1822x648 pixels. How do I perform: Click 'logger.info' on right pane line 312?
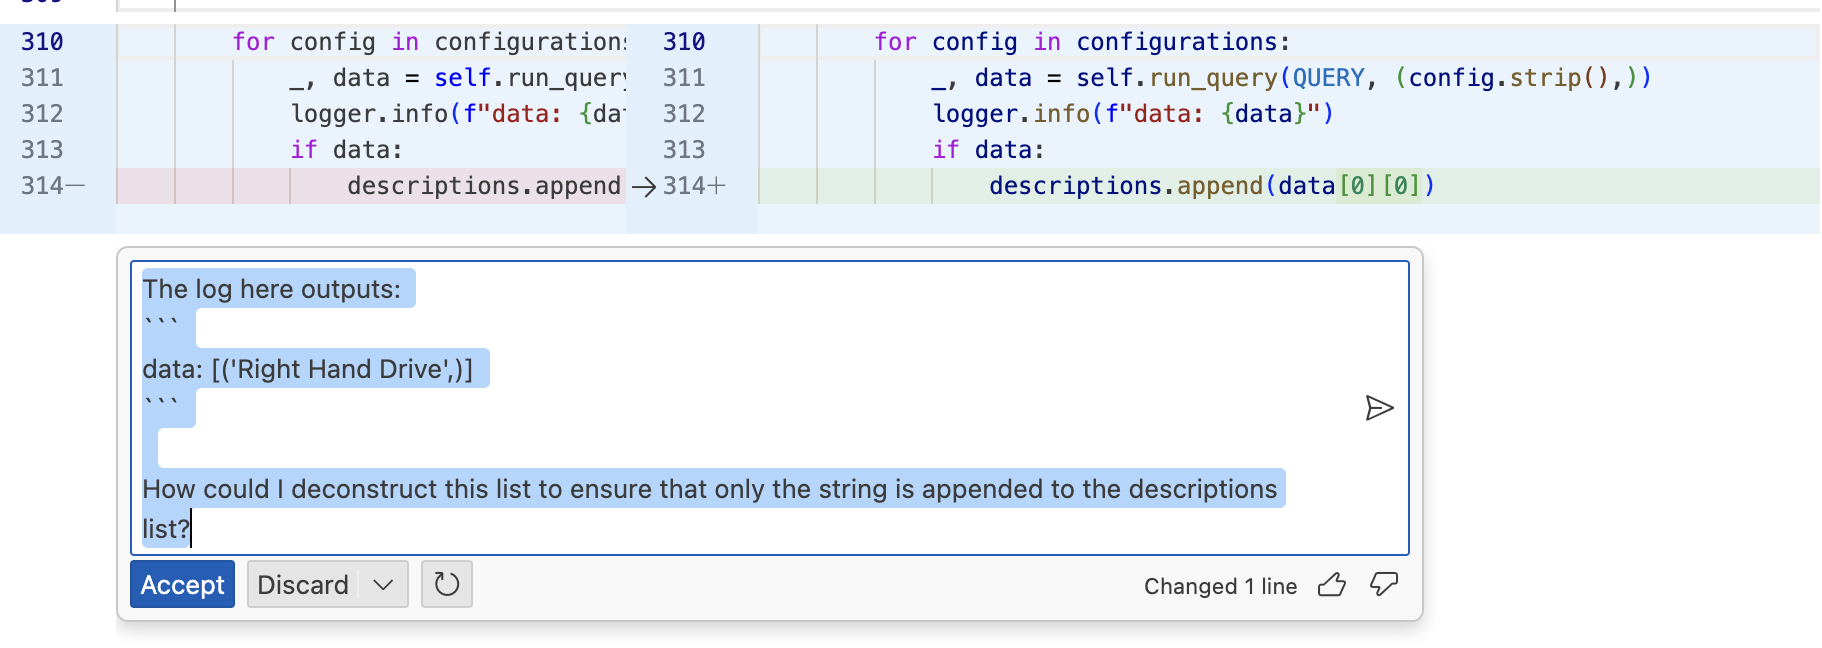click(1010, 114)
